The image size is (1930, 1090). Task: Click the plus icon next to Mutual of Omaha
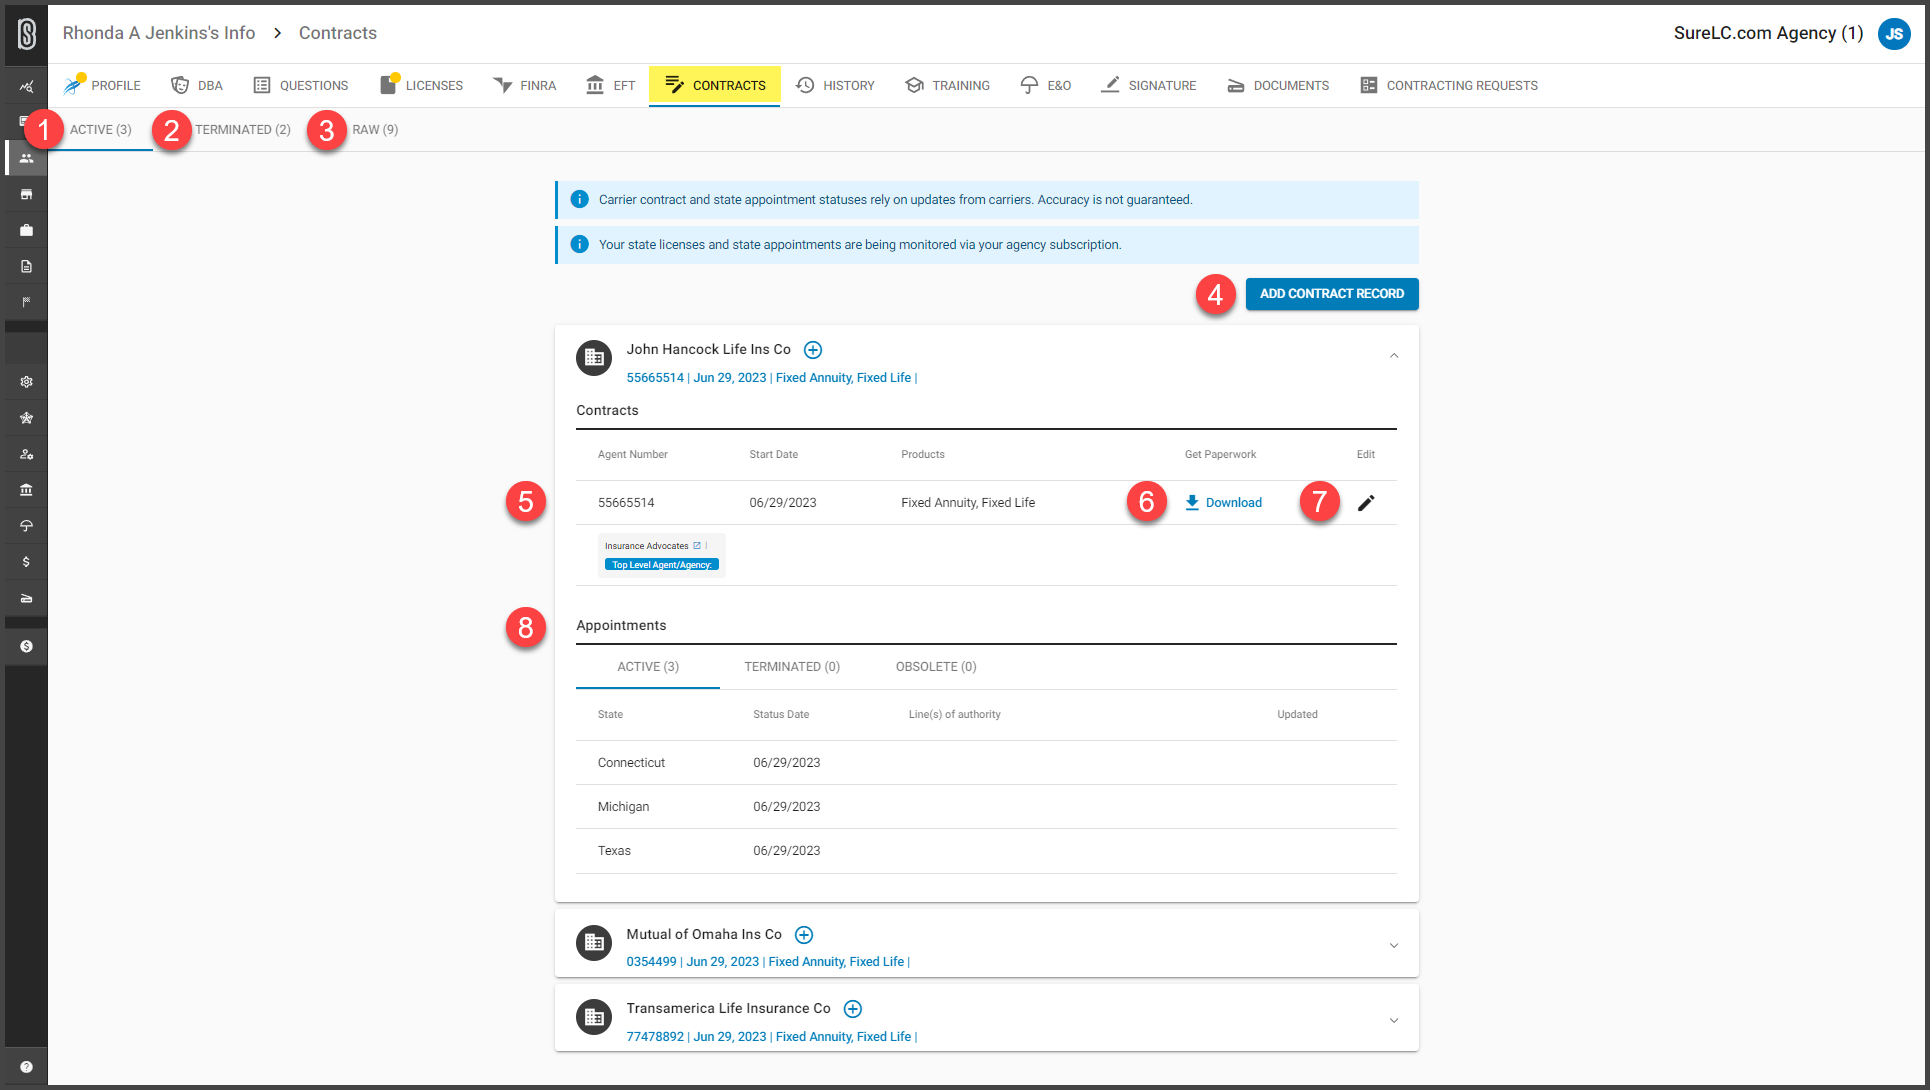(x=804, y=935)
